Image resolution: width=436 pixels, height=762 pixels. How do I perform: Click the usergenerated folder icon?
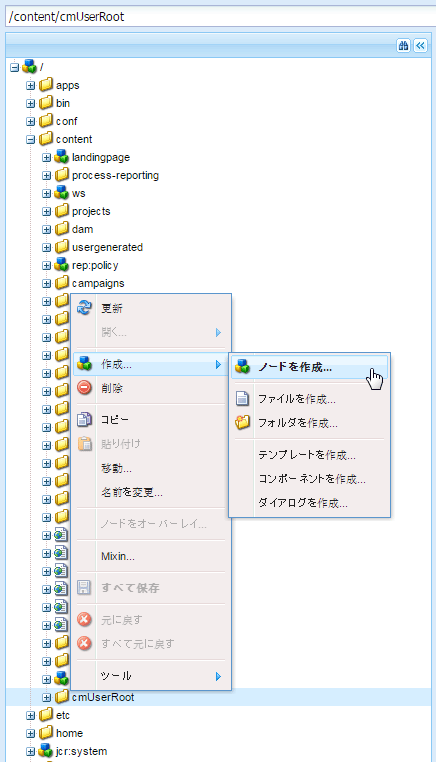62,247
